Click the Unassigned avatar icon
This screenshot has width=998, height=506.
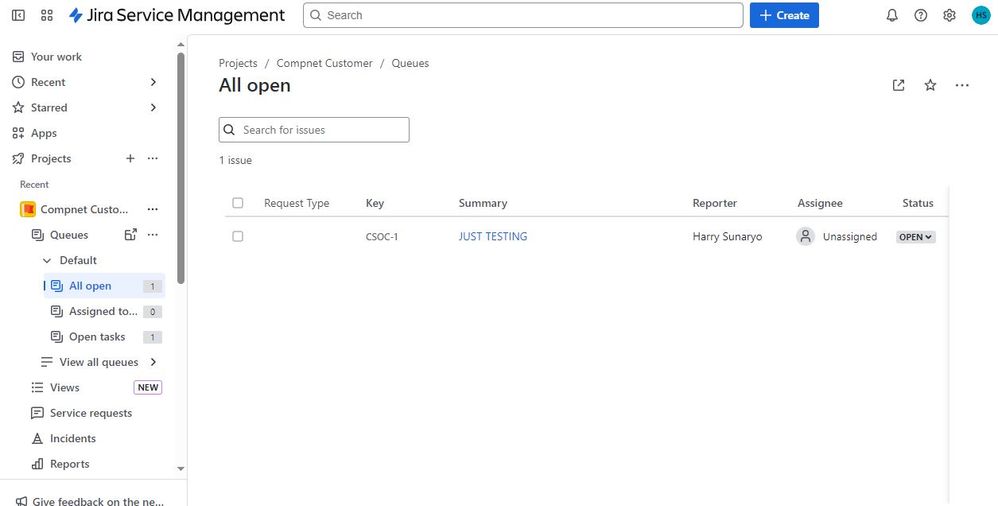tap(805, 236)
